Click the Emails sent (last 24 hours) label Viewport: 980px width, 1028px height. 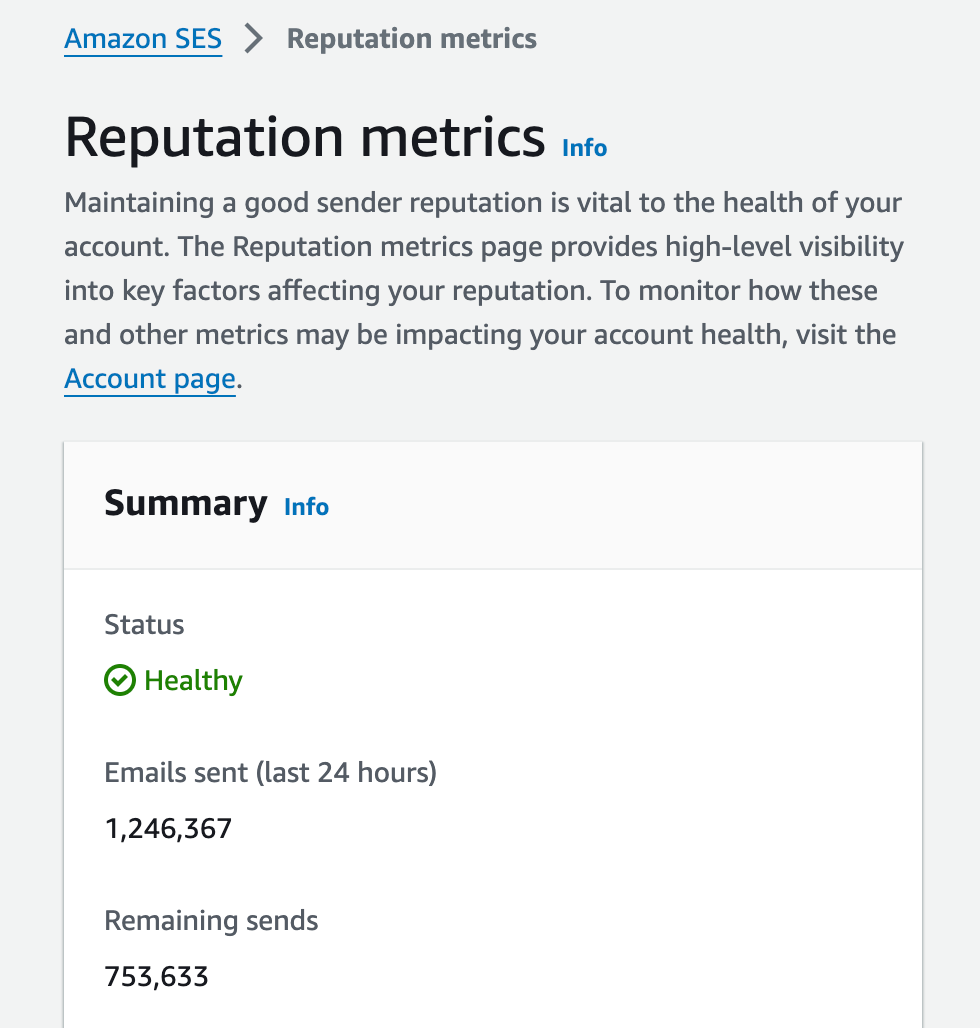tap(270, 773)
